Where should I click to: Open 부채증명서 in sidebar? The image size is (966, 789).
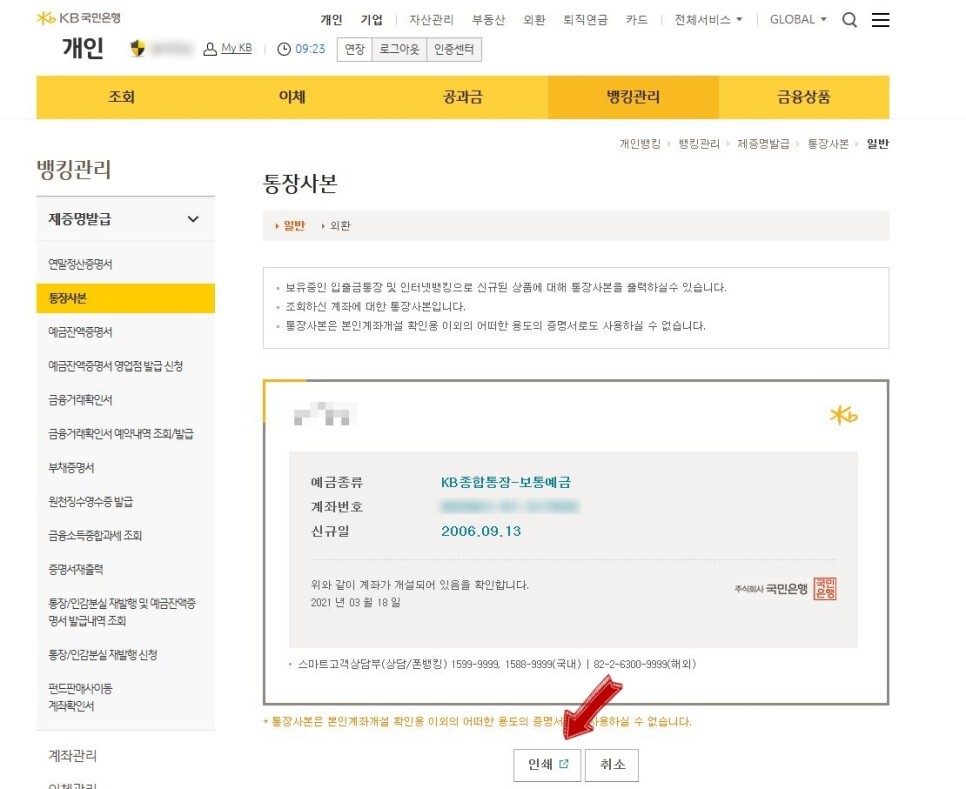tap(71, 467)
